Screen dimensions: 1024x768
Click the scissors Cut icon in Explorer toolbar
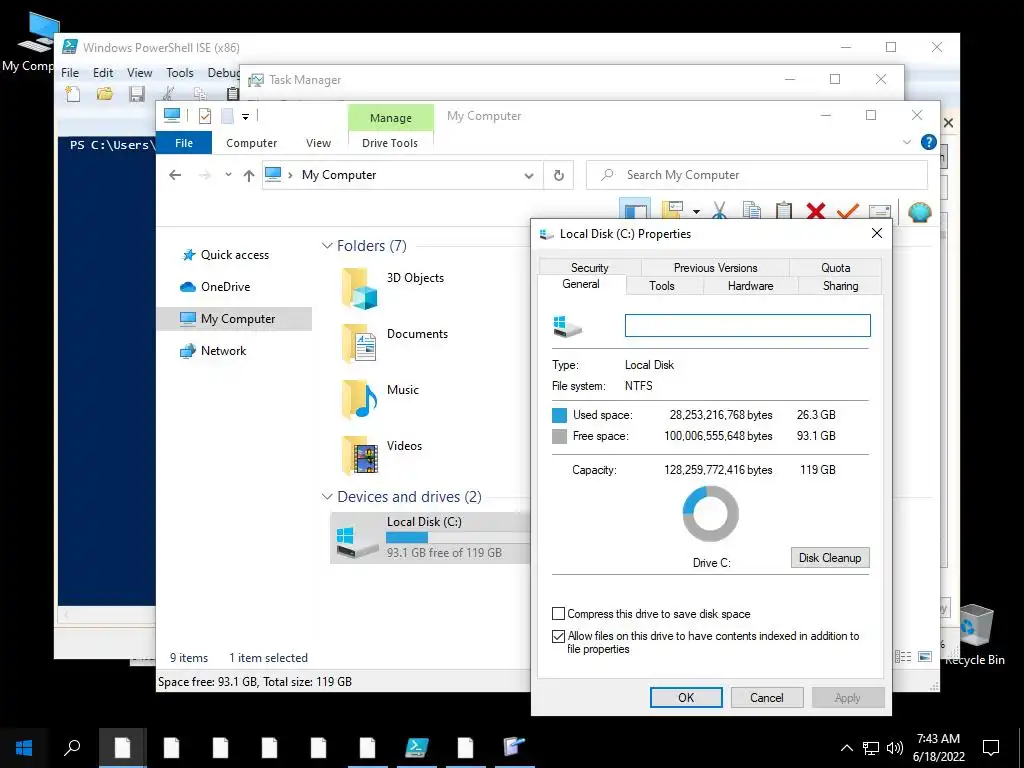coord(719,211)
